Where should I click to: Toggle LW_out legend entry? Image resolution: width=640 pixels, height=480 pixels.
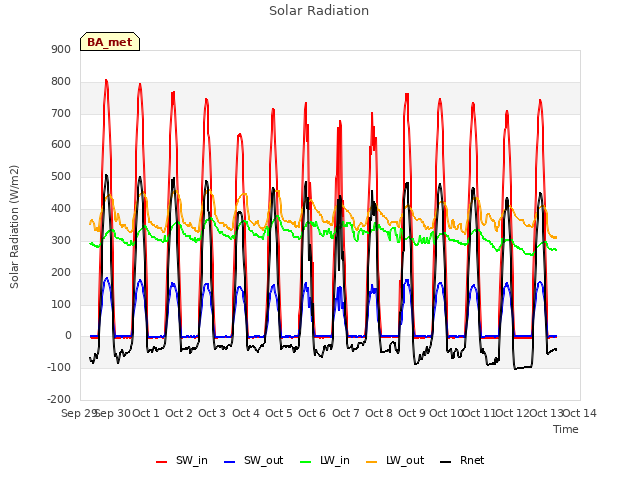click(x=395, y=460)
